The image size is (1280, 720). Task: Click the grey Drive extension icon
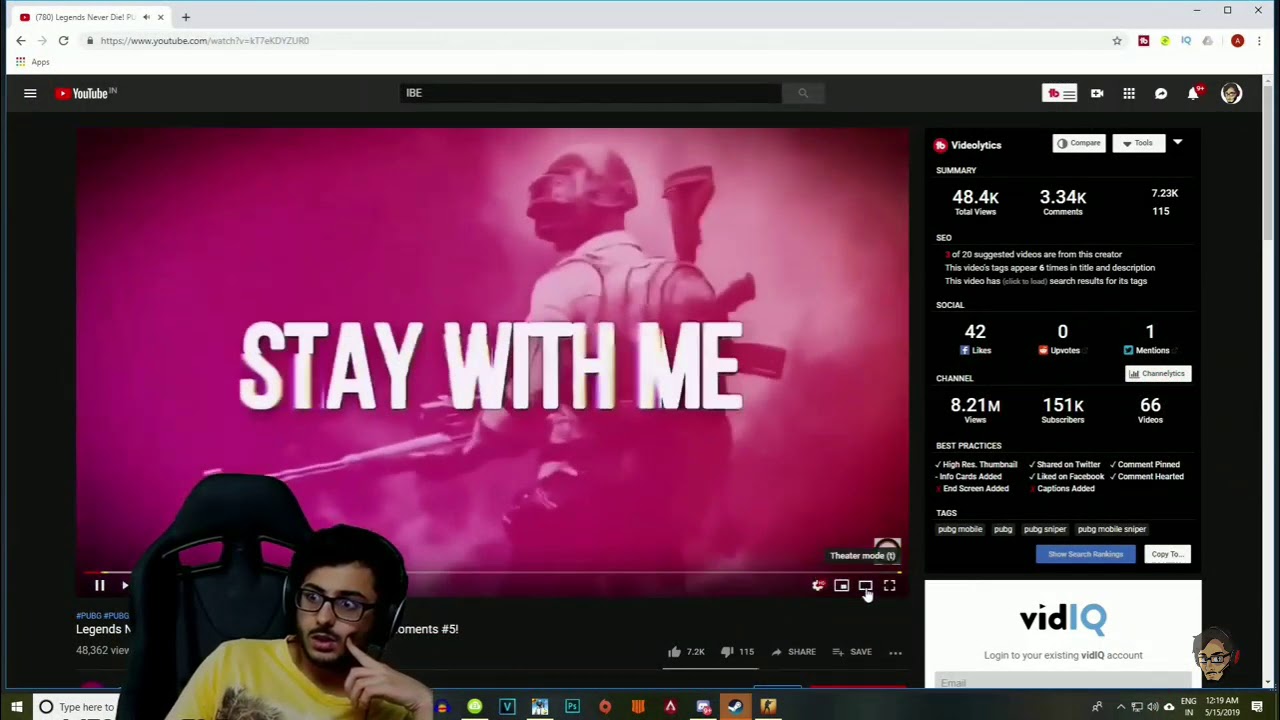coord(1208,41)
